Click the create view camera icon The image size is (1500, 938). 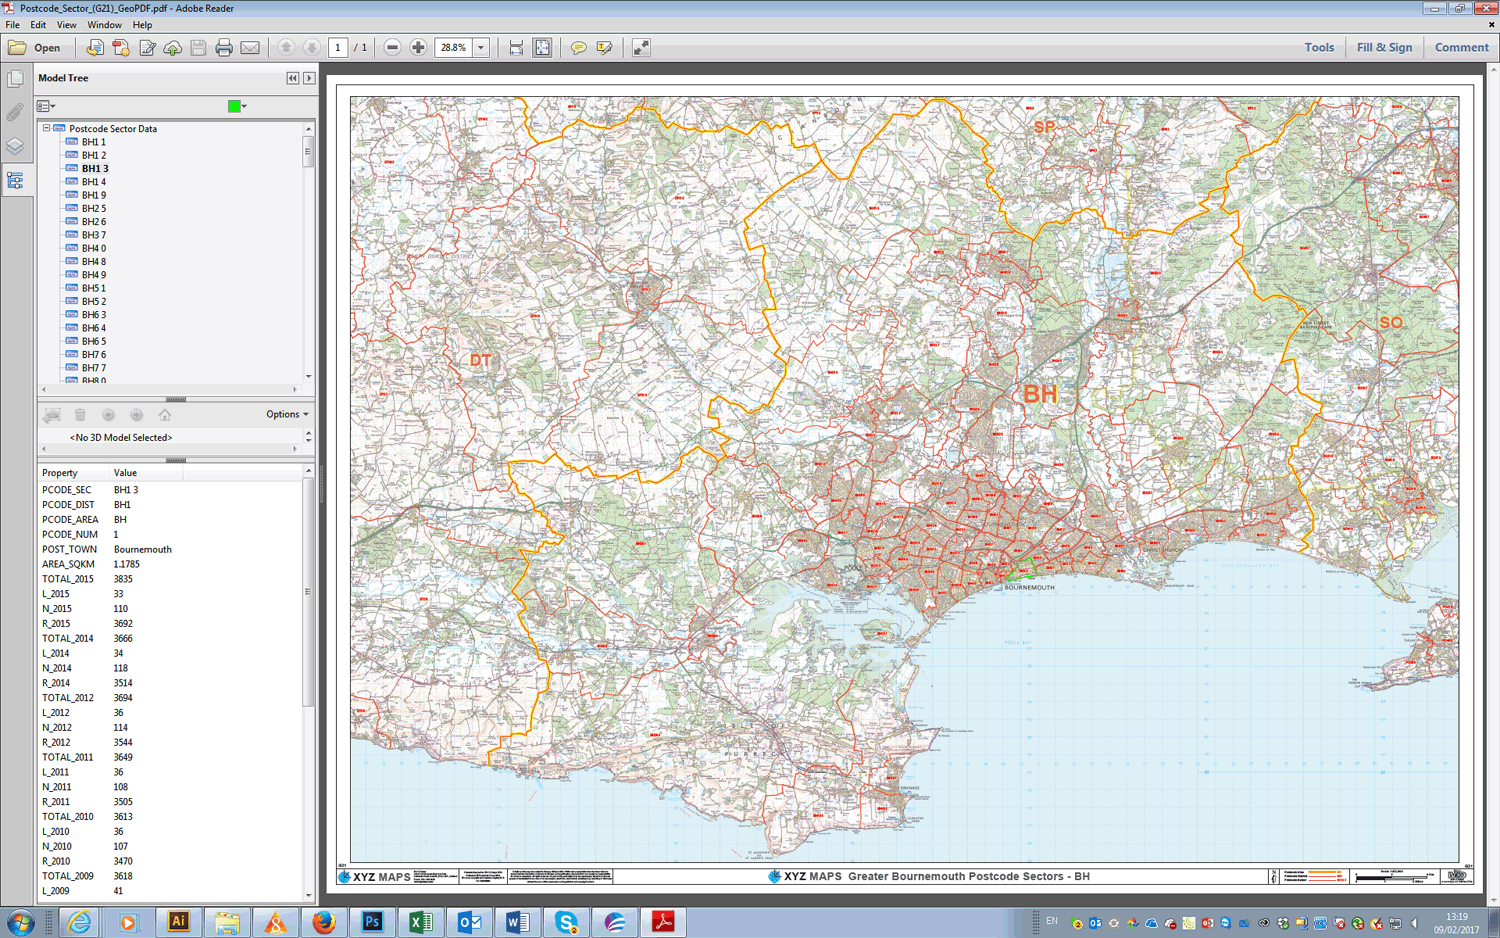click(x=52, y=415)
